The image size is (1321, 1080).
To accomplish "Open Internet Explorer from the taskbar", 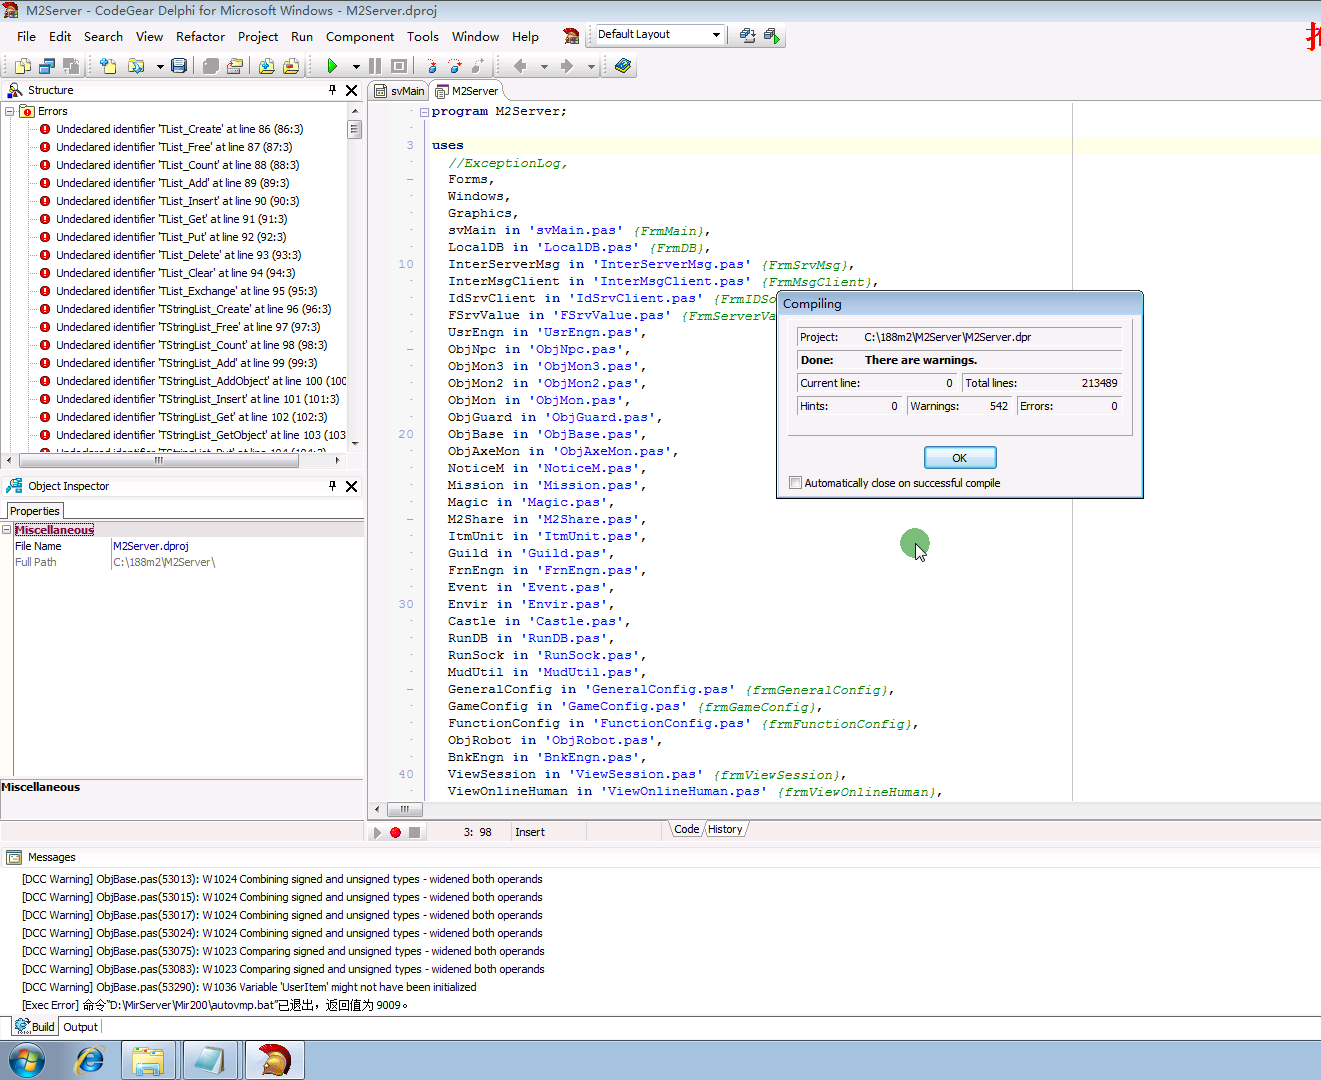I will tap(89, 1060).
